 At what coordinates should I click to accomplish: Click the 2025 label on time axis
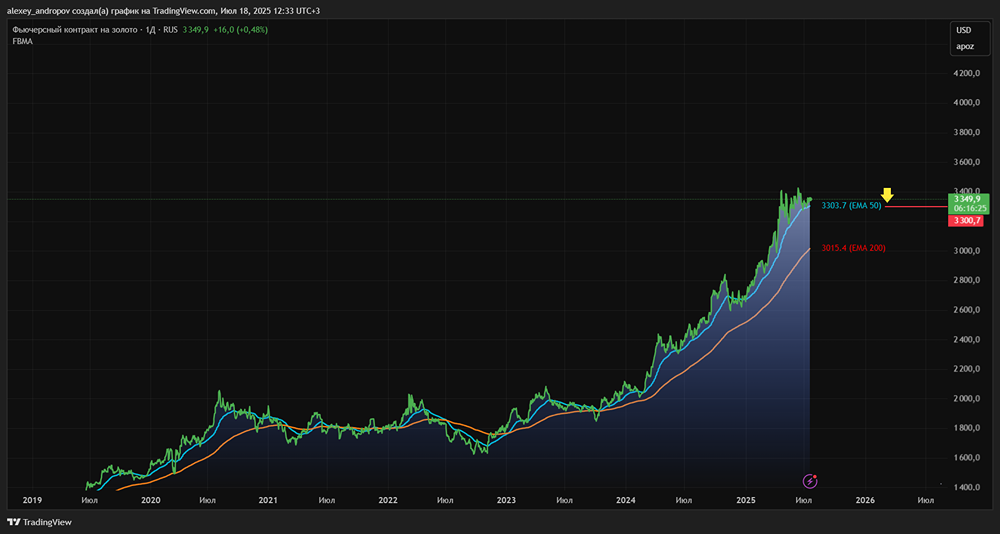tap(745, 501)
